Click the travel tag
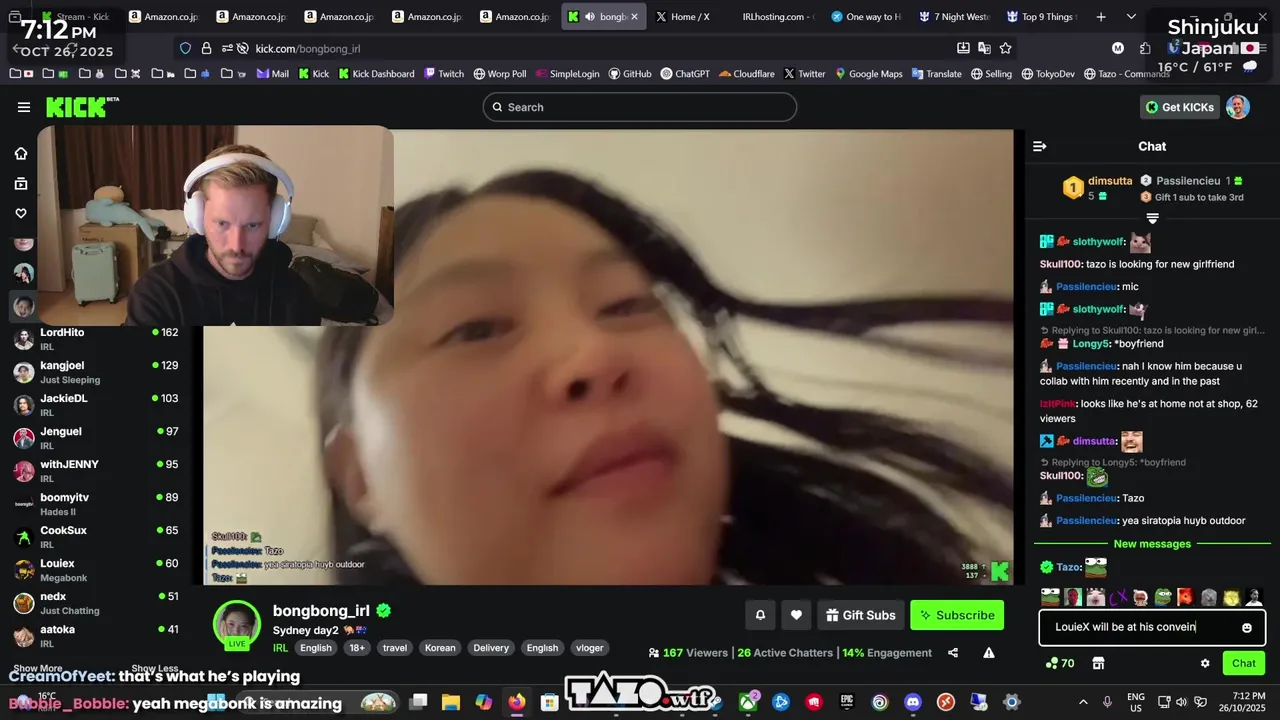Image resolution: width=1280 pixels, height=720 pixels. coord(395,648)
